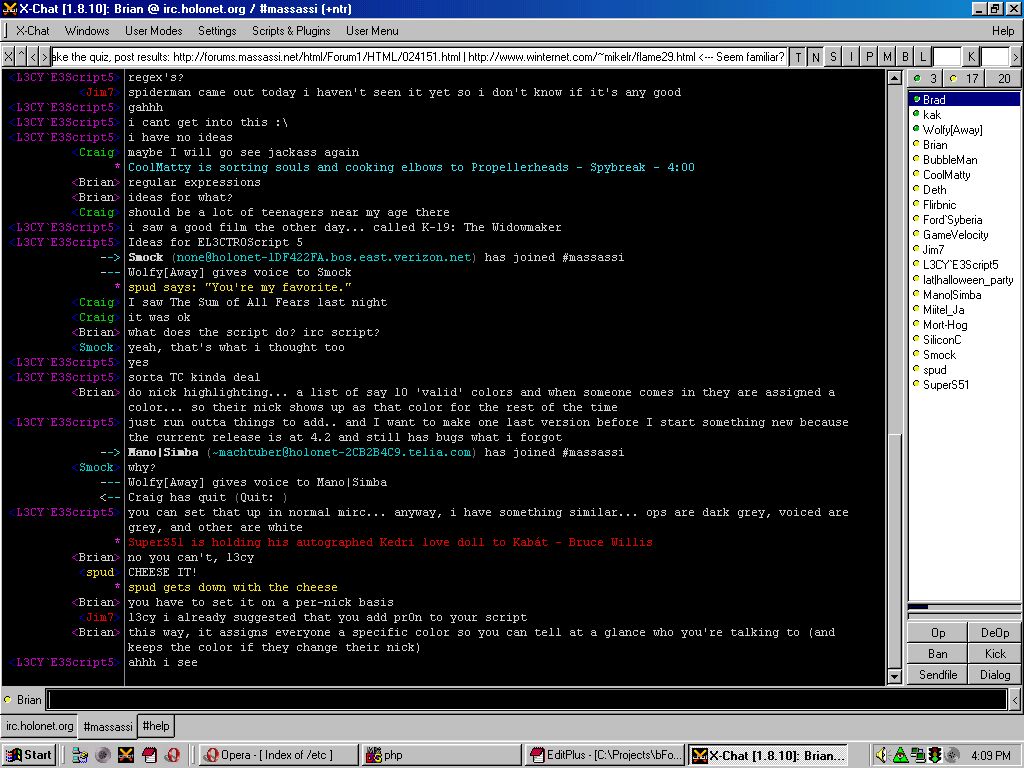Click the Op button
1024x768 pixels.
938,632
